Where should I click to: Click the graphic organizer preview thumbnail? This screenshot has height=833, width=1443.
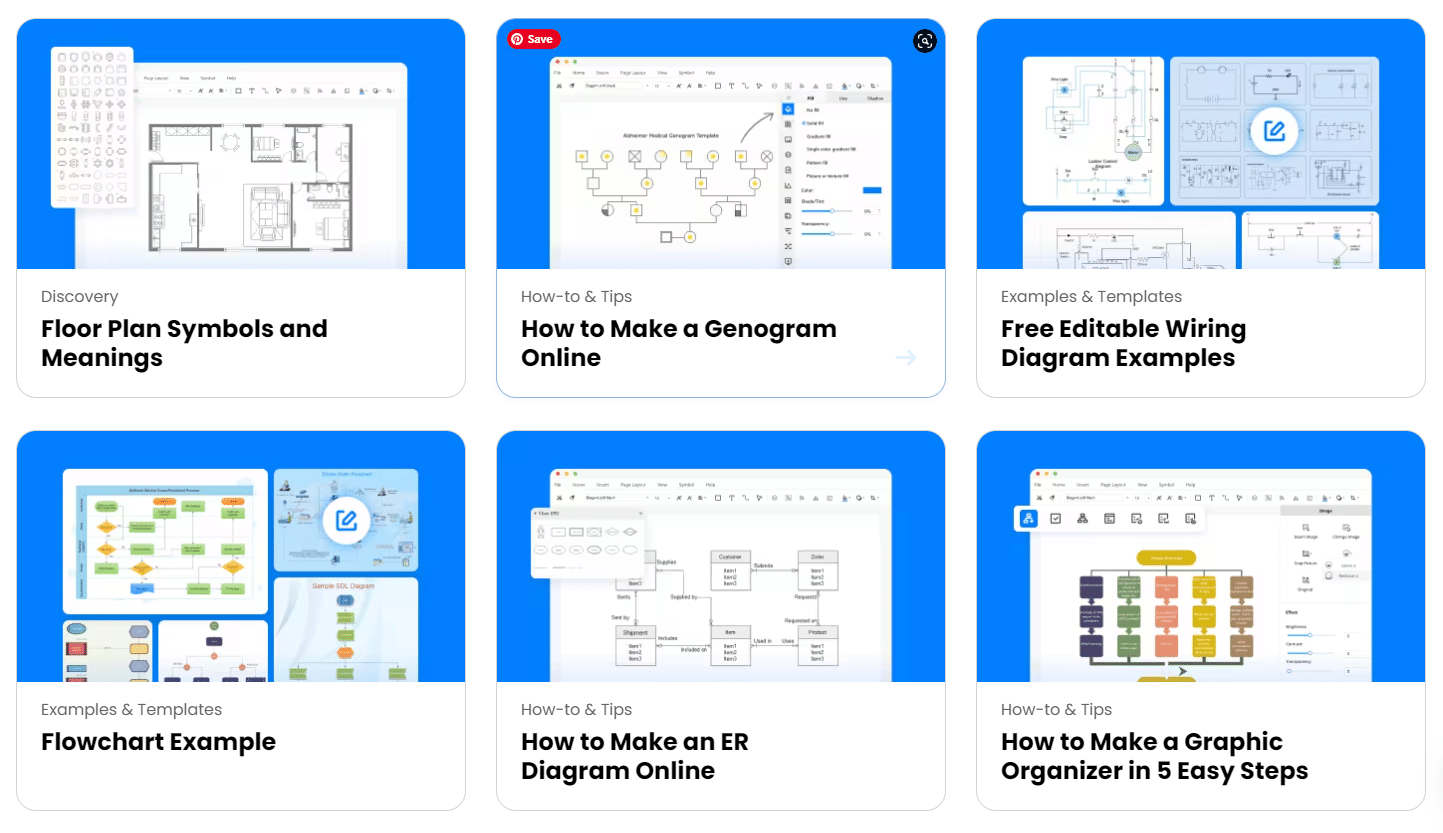1200,570
